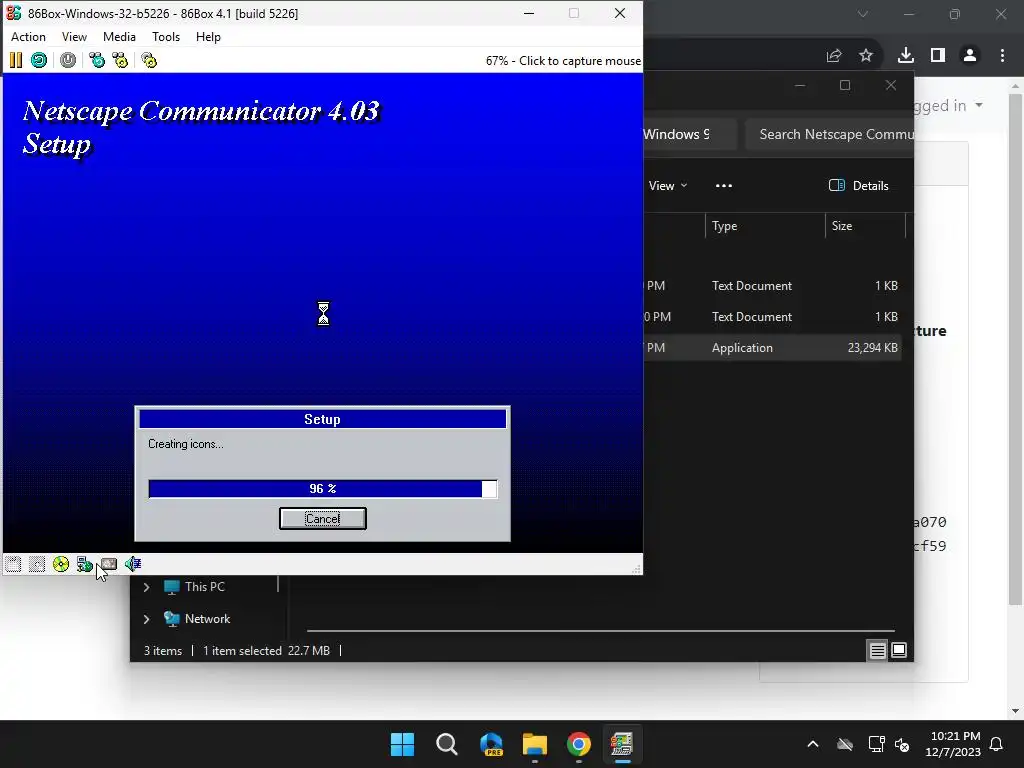Expand the This PC tree node
The height and width of the screenshot is (768, 1024).
pos(146,587)
